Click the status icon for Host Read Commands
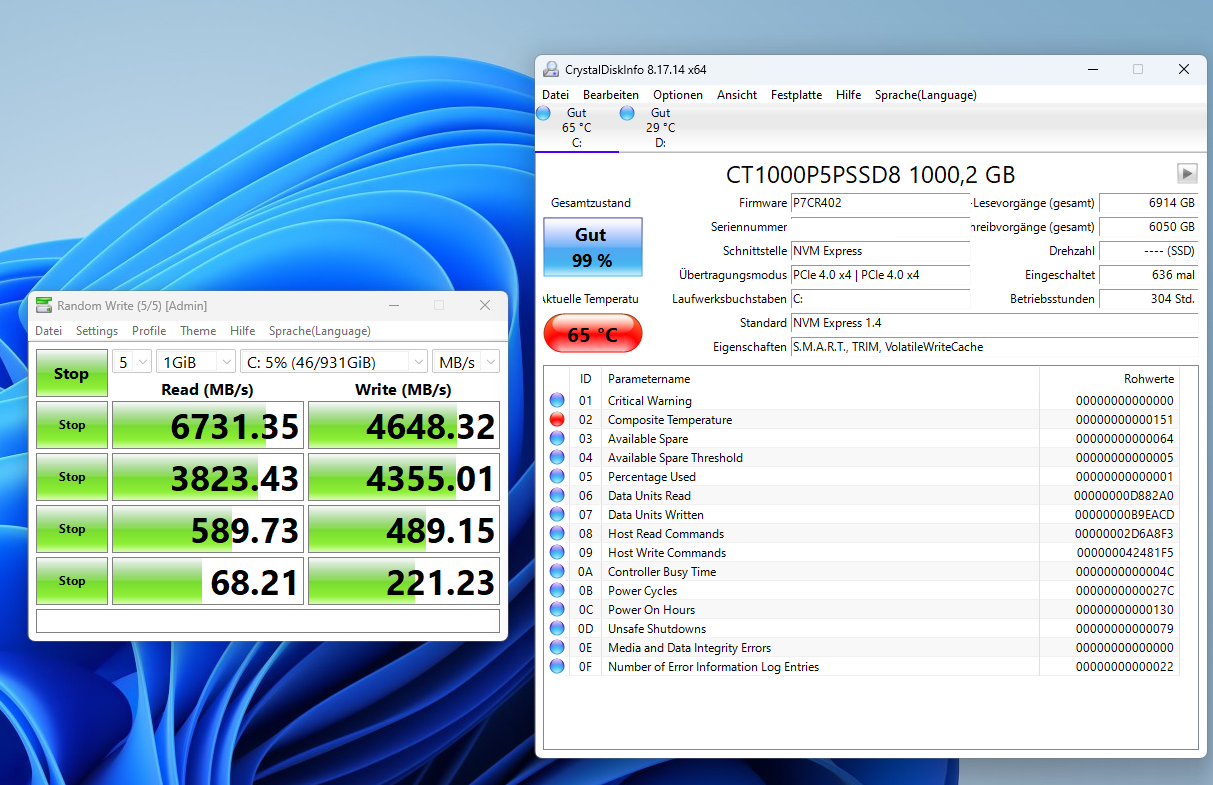Screen dimensions: 1213x785 [x=557, y=534]
